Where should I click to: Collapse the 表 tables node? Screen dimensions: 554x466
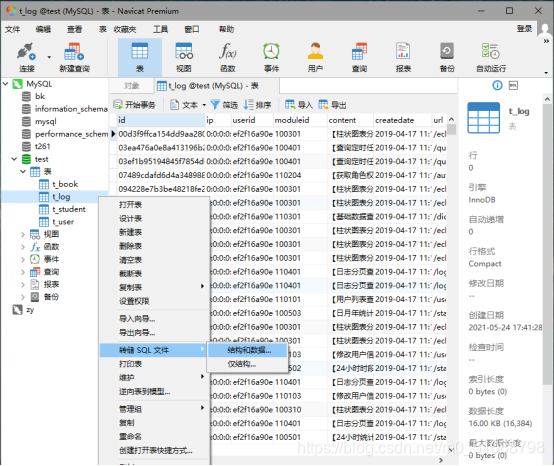23,172
